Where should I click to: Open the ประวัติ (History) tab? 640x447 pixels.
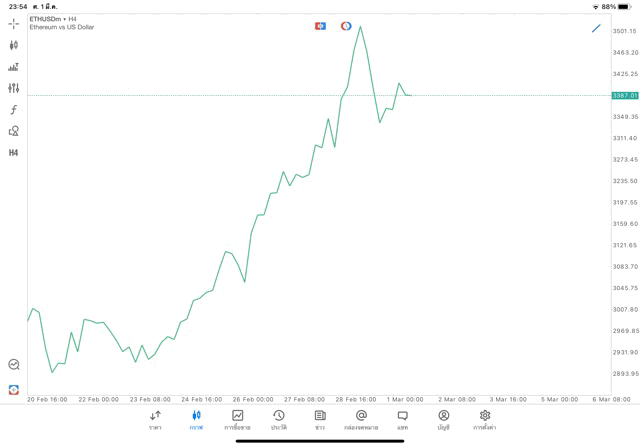click(279, 420)
